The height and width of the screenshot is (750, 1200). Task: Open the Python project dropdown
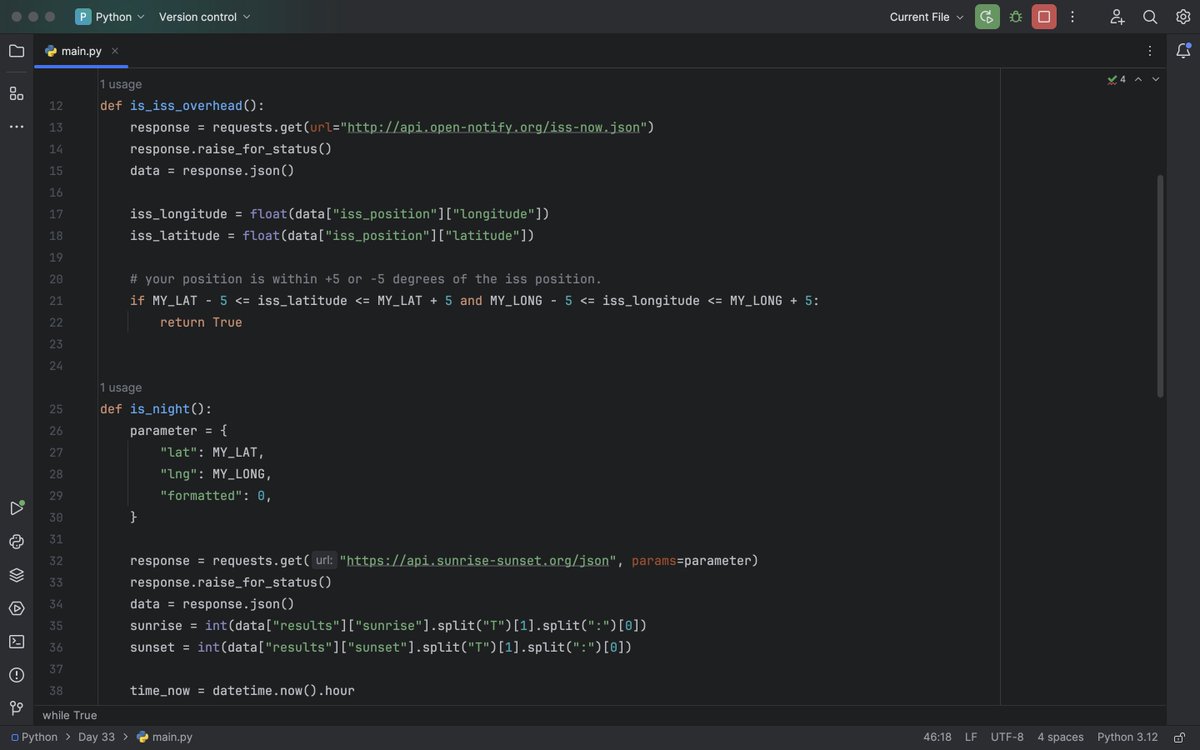click(110, 17)
